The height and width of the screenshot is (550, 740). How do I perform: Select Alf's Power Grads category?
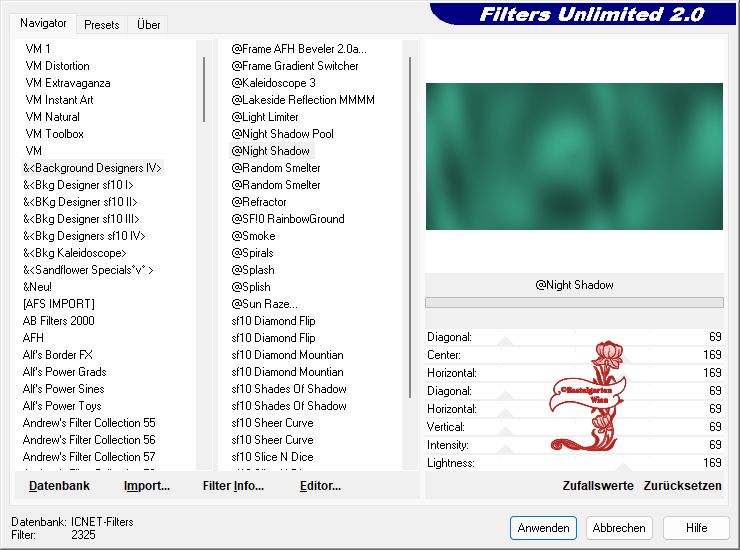tap(65, 372)
